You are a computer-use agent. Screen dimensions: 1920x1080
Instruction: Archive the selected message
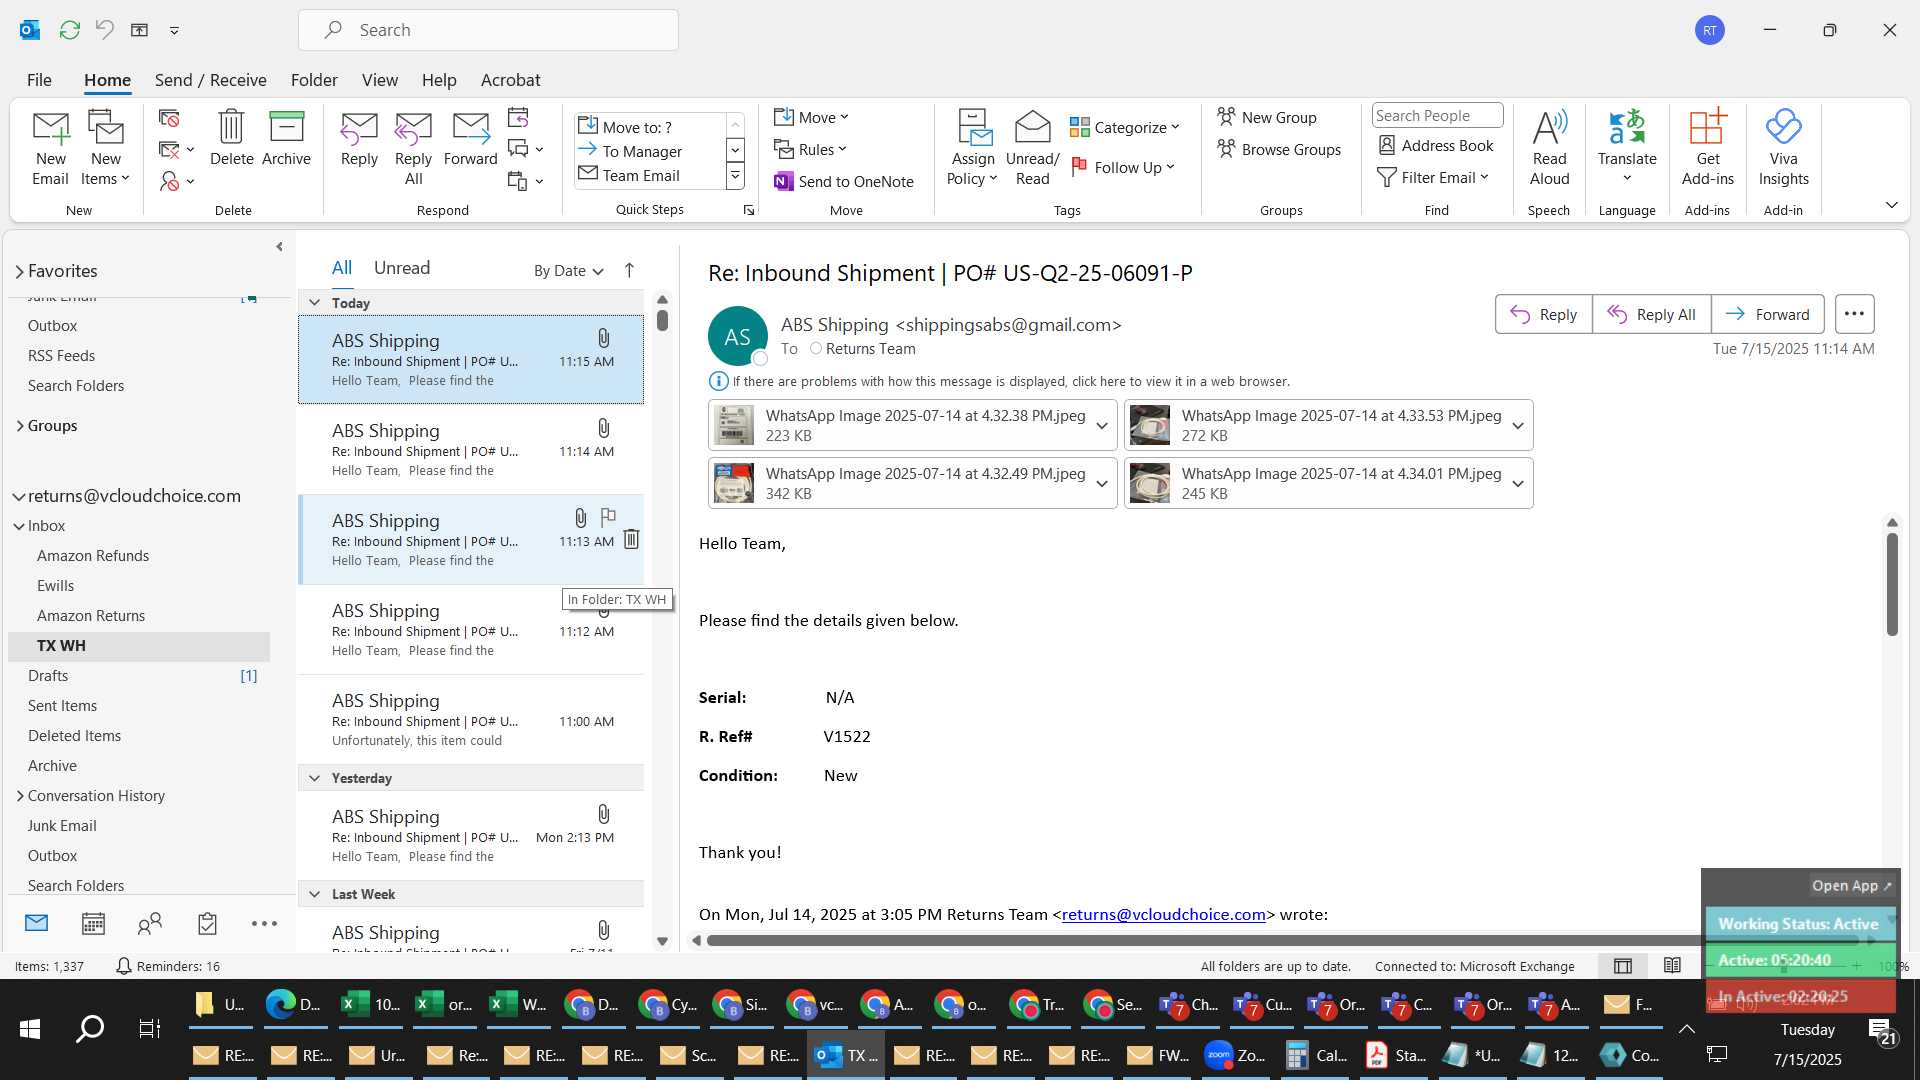click(286, 138)
